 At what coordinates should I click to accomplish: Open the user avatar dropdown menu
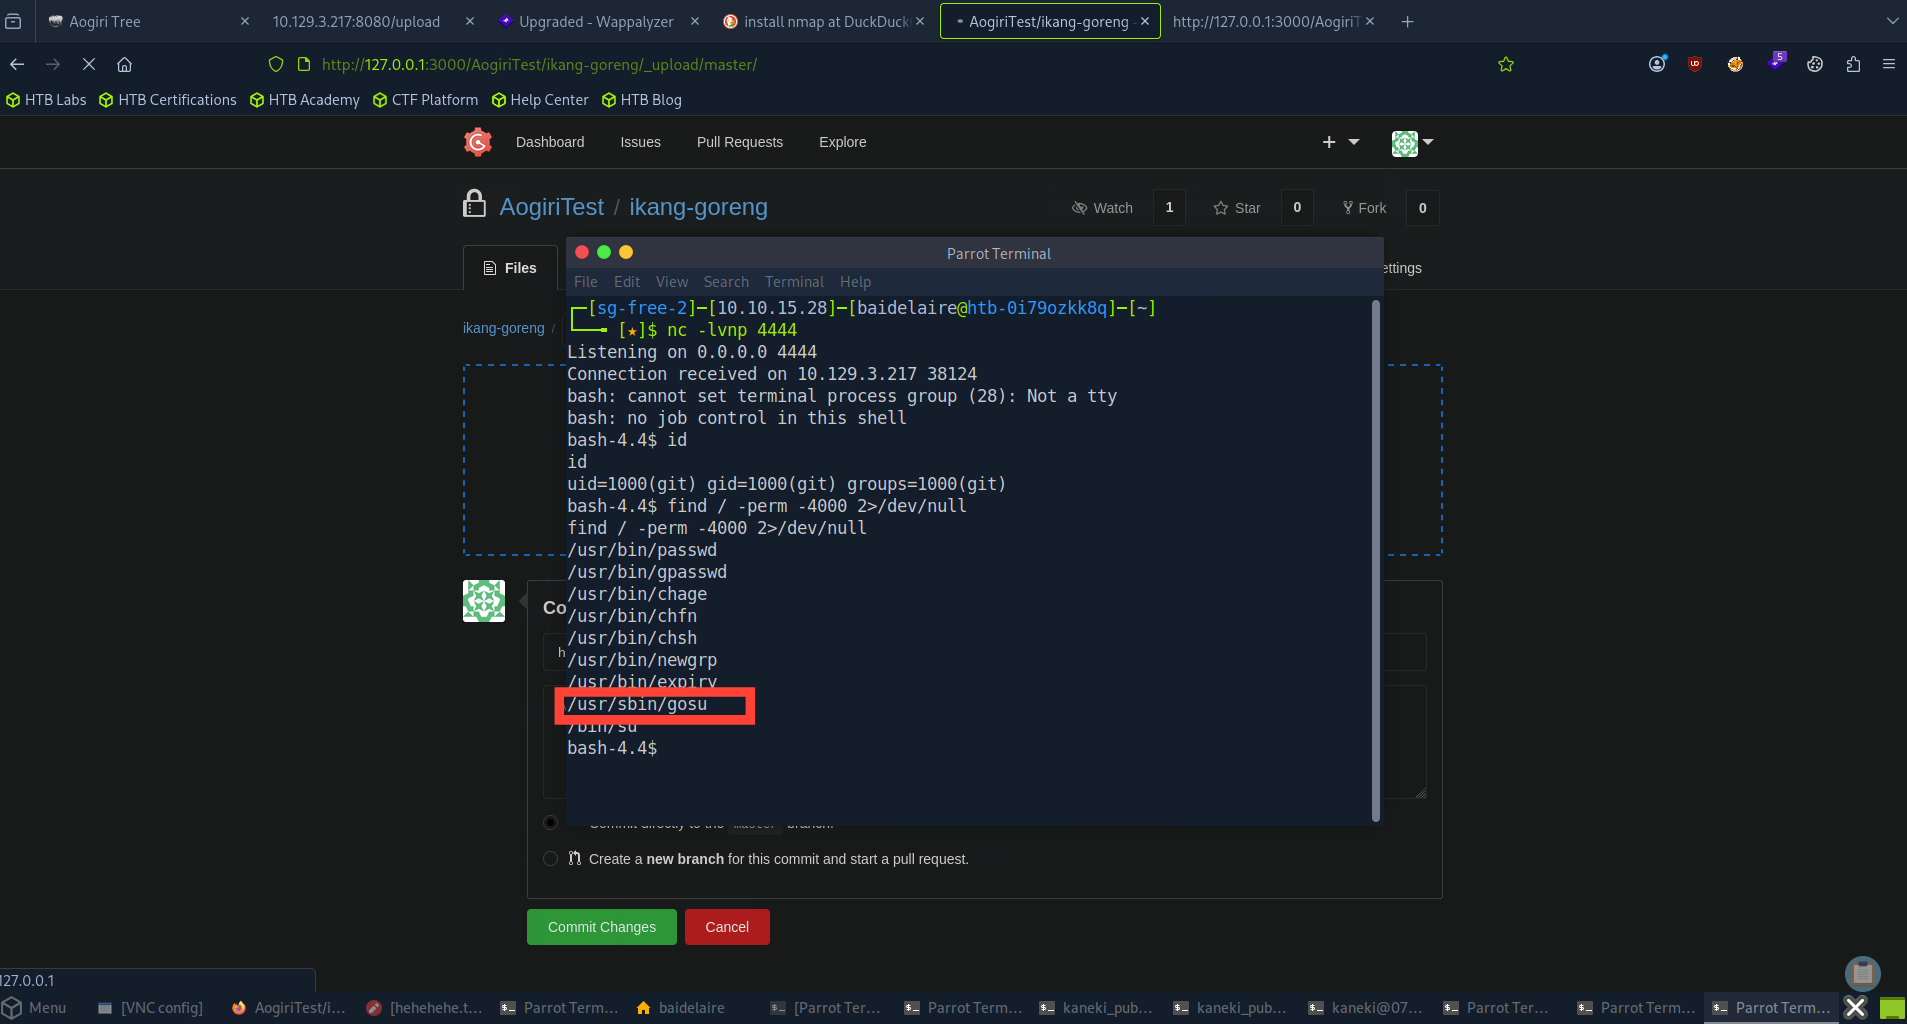pos(1413,143)
